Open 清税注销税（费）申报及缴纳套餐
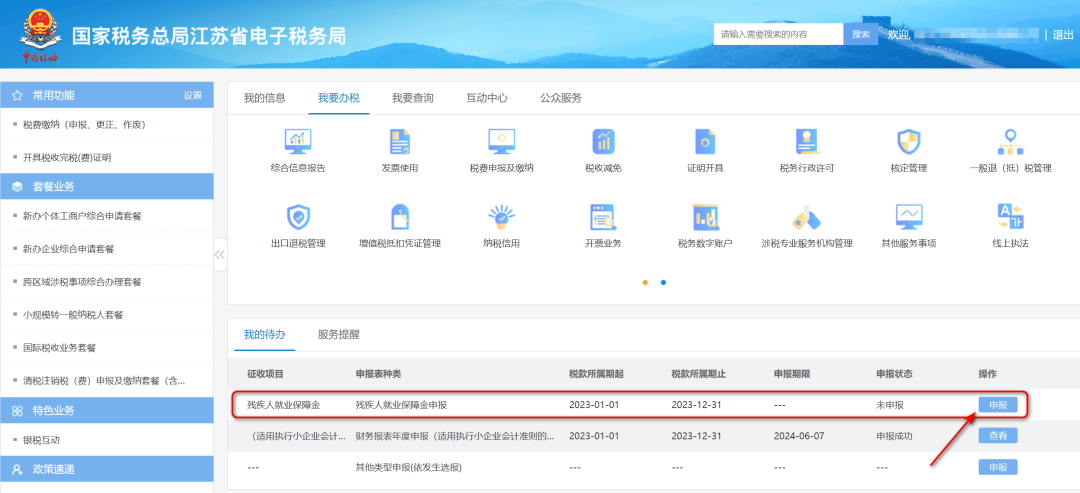This screenshot has height=493, width=1080. tap(104, 381)
